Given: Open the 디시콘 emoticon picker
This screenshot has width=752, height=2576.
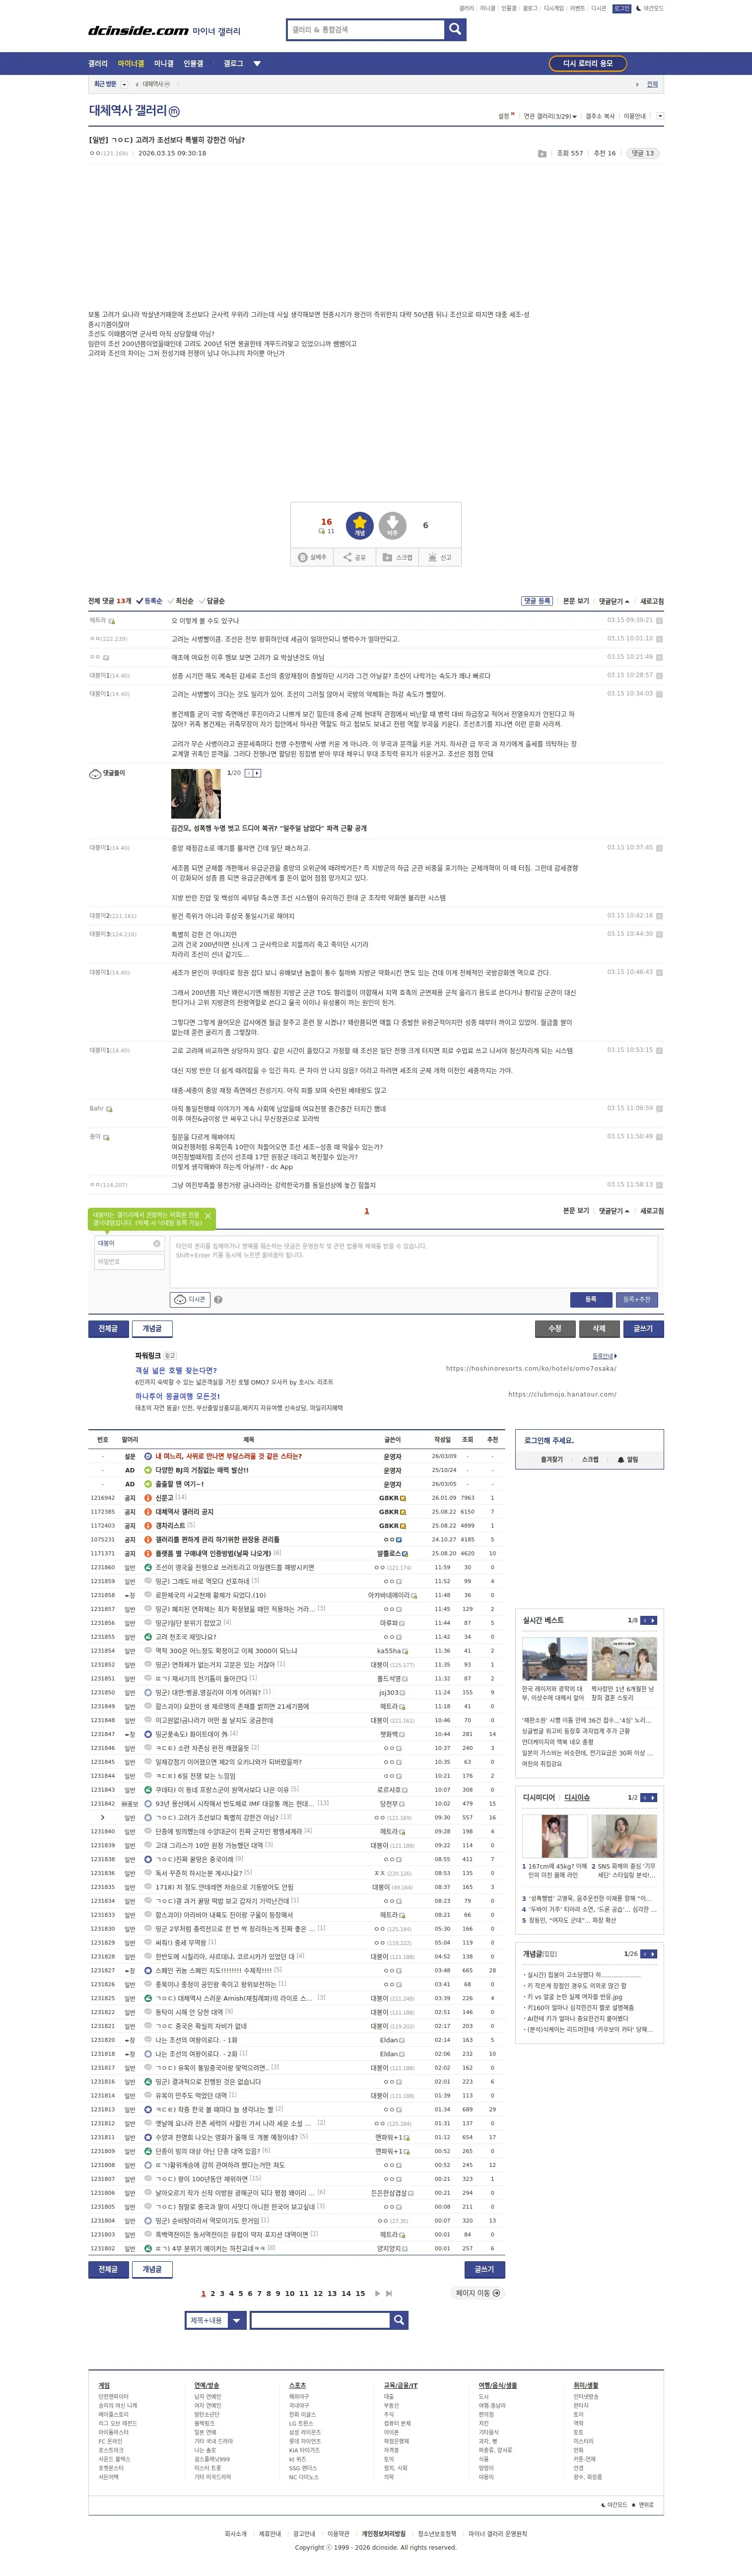Looking at the screenshot, I should coord(190,1300).
